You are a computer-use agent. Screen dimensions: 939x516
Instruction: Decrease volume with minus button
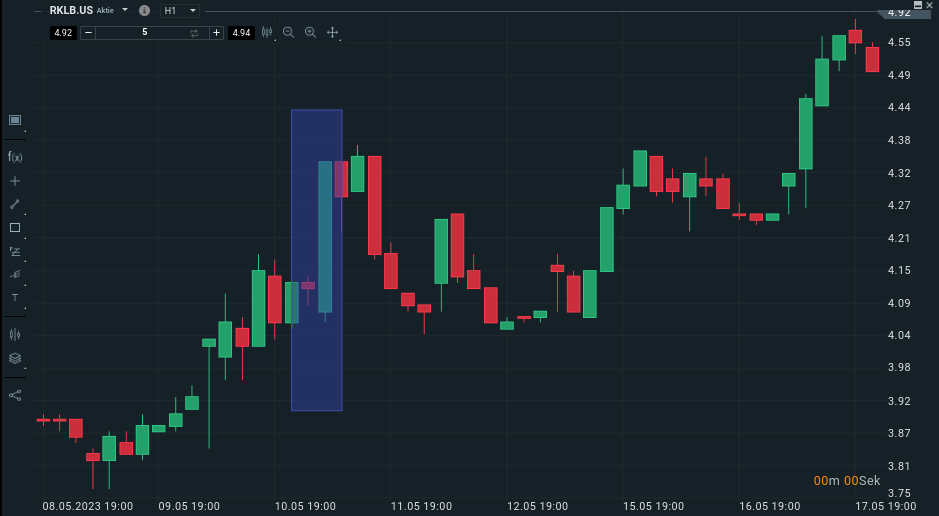[88, 32]
